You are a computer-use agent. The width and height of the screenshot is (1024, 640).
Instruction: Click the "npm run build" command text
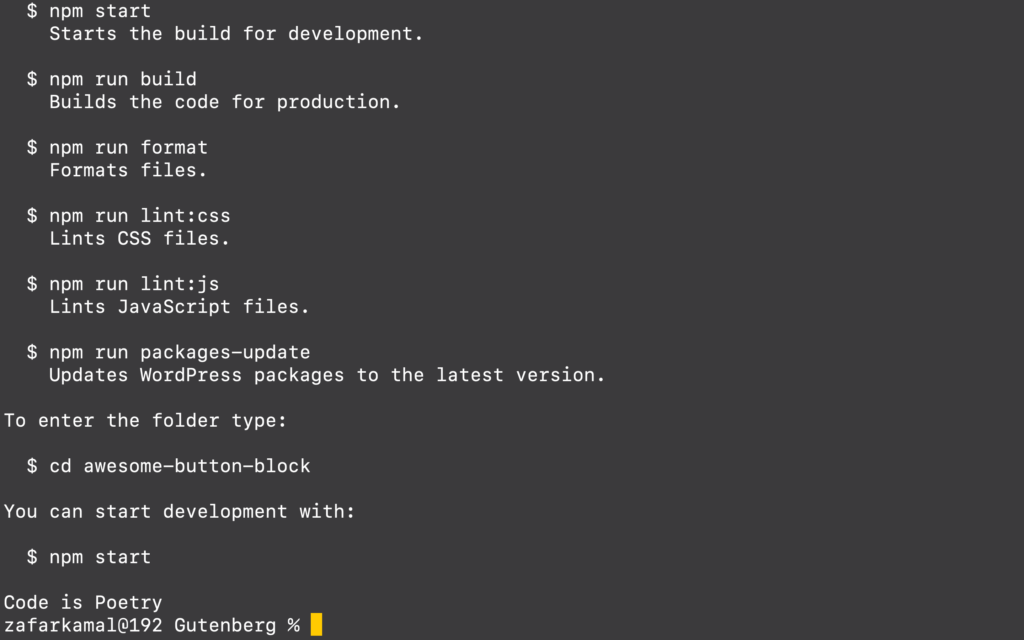click(x=122, y=79)
